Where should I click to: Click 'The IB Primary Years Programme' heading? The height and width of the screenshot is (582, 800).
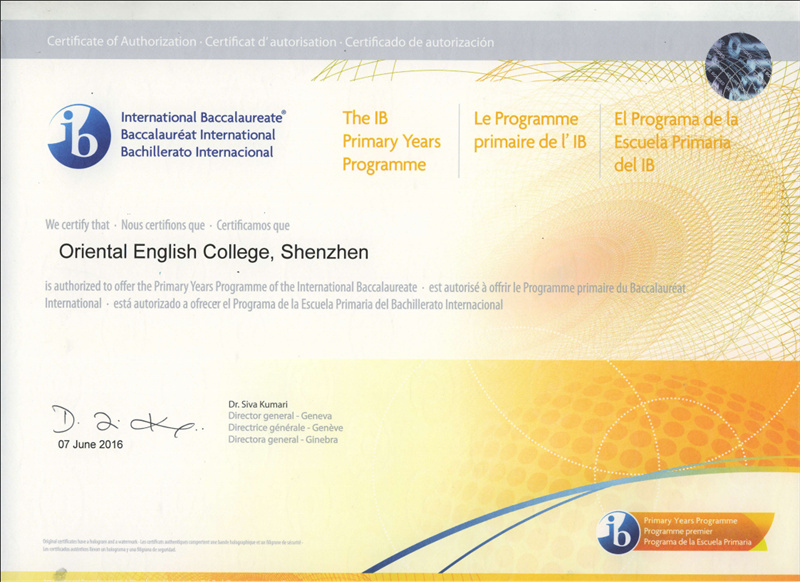point(391,141)
